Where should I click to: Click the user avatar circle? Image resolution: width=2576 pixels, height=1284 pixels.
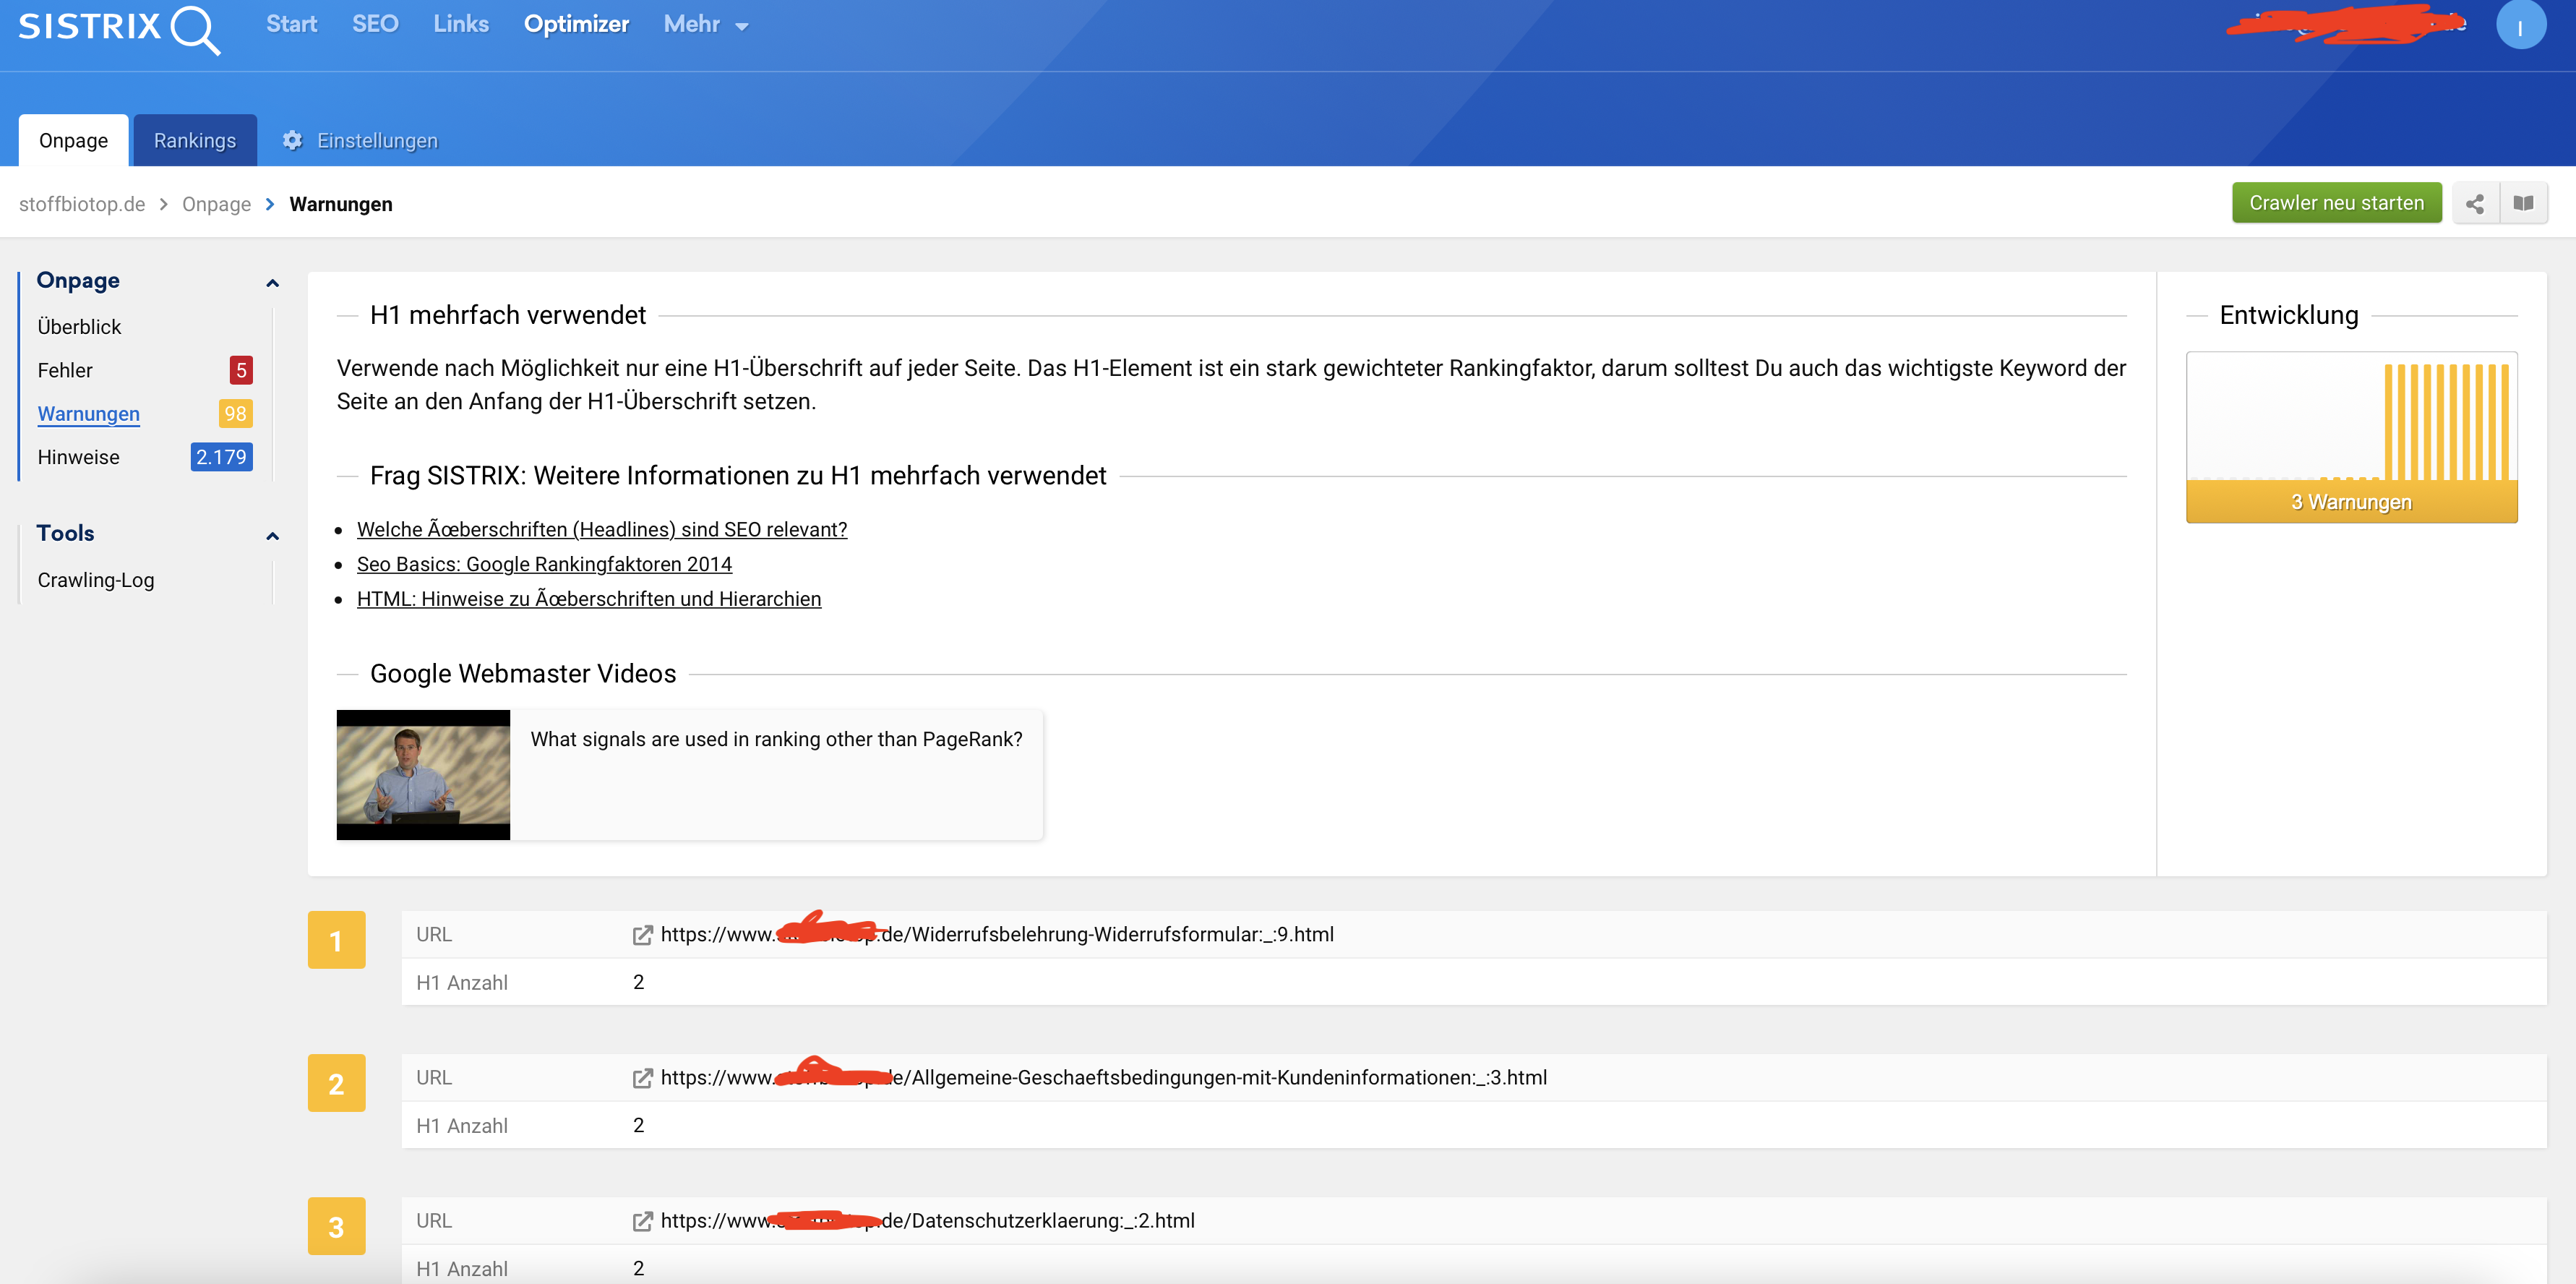(x=2520, y=27)
